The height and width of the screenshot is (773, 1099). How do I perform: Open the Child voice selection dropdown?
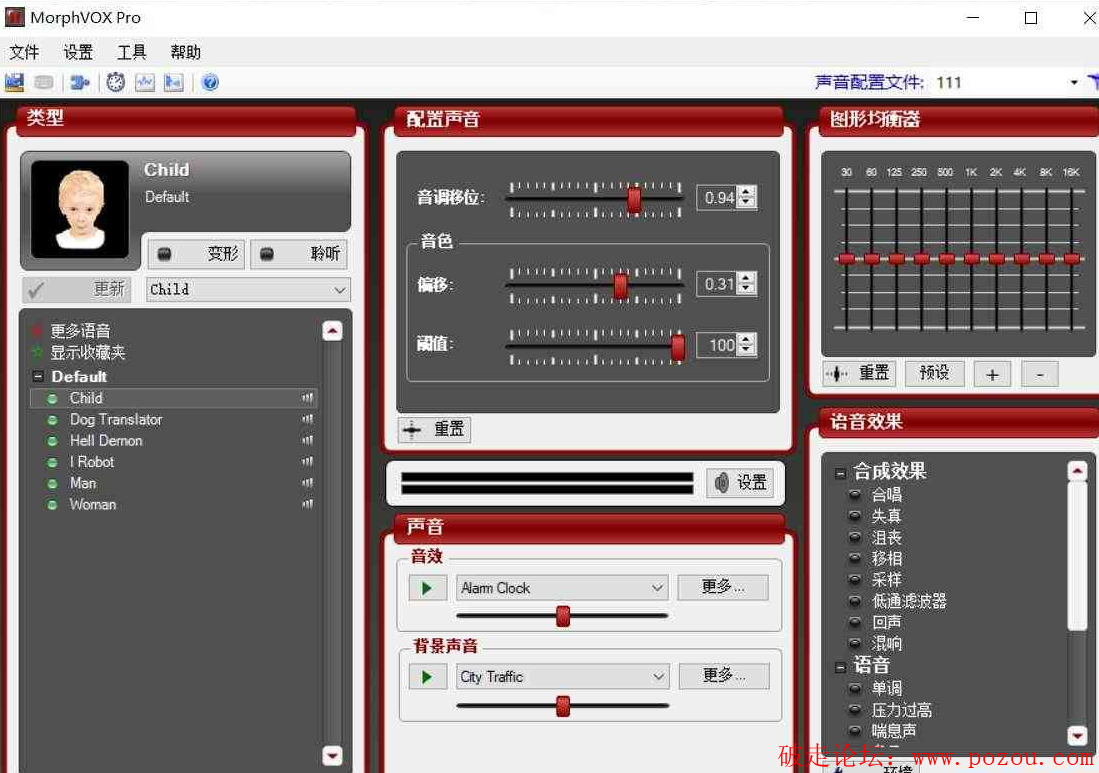tap(248, 289)
